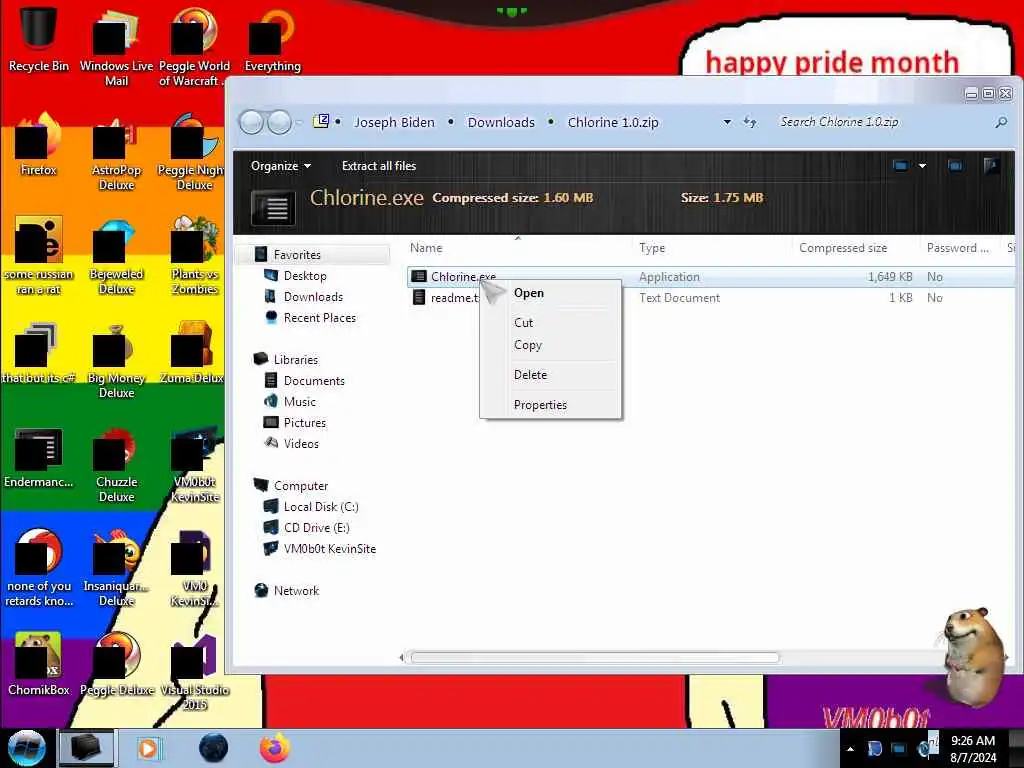Click the Windows Start button
The image size is (1024, 768).
[x=26, y=748]
